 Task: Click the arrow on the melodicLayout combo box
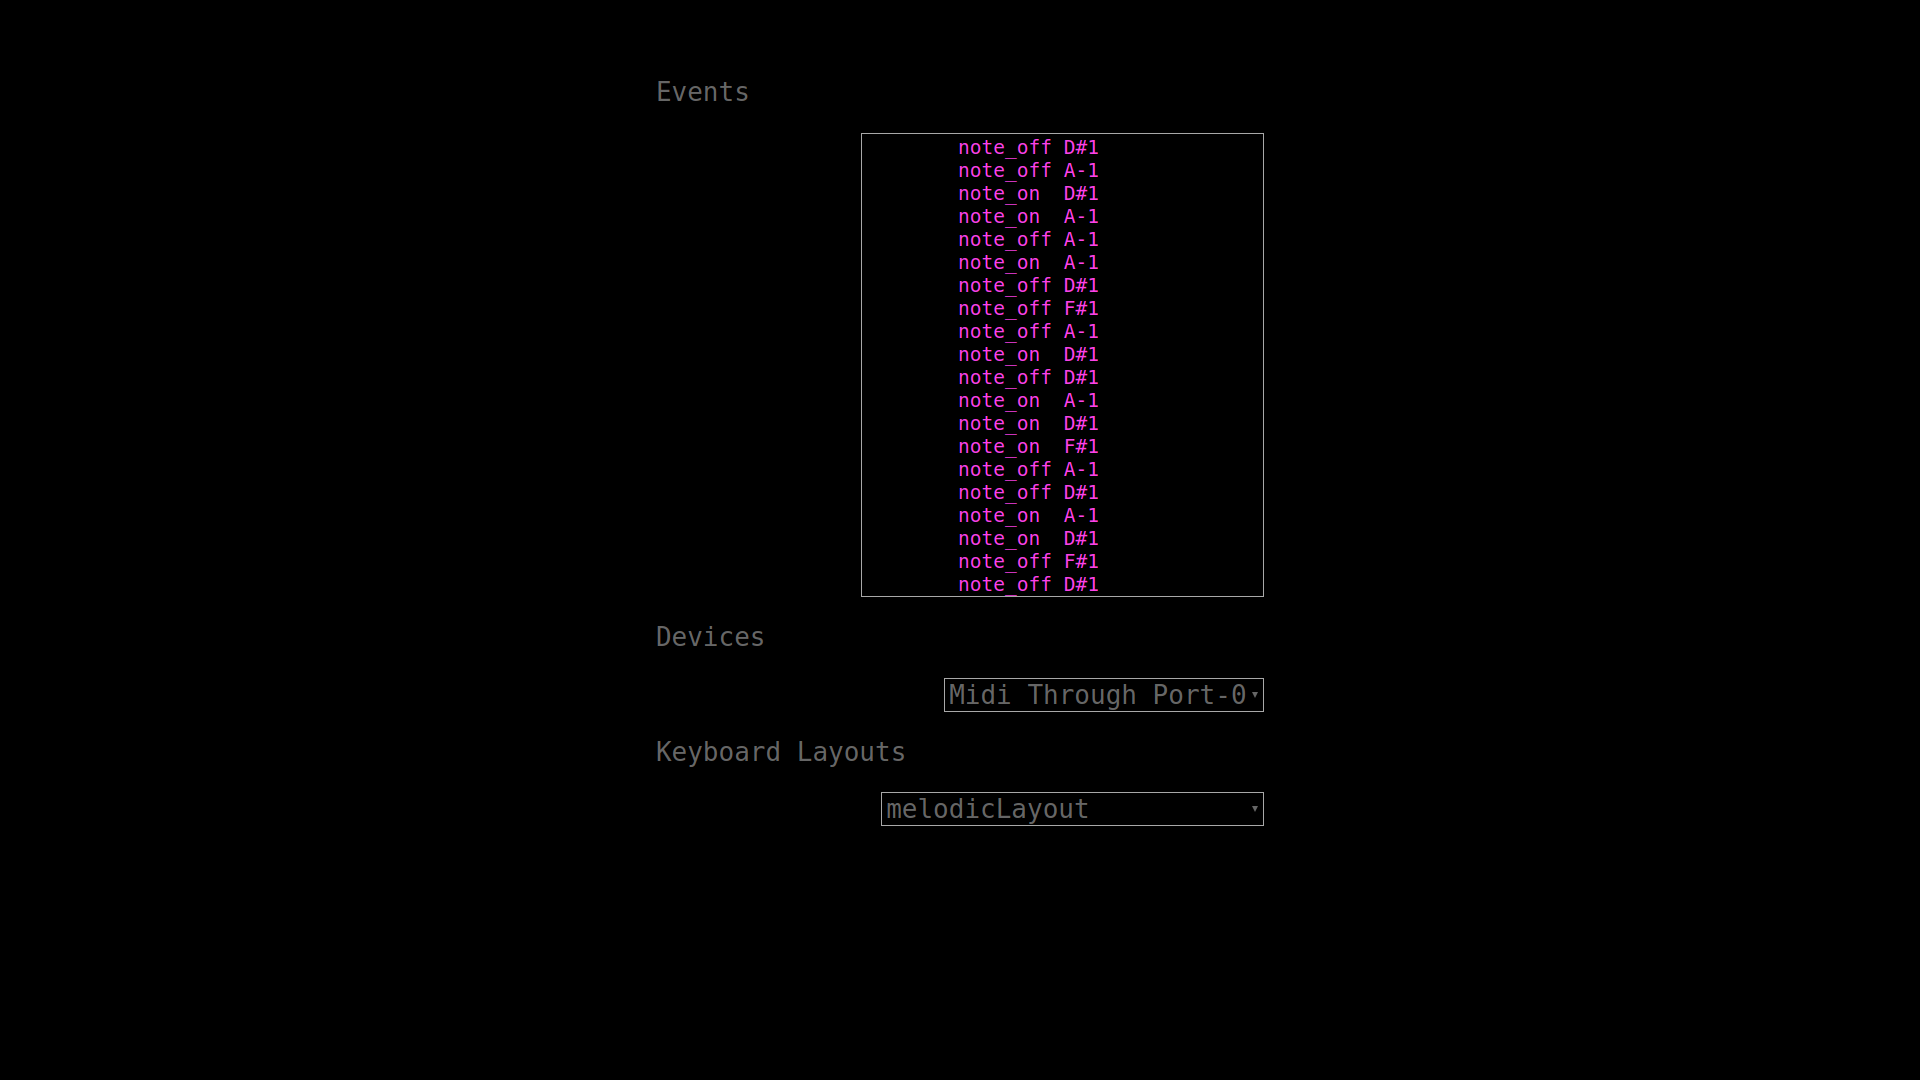(1254, 809)
